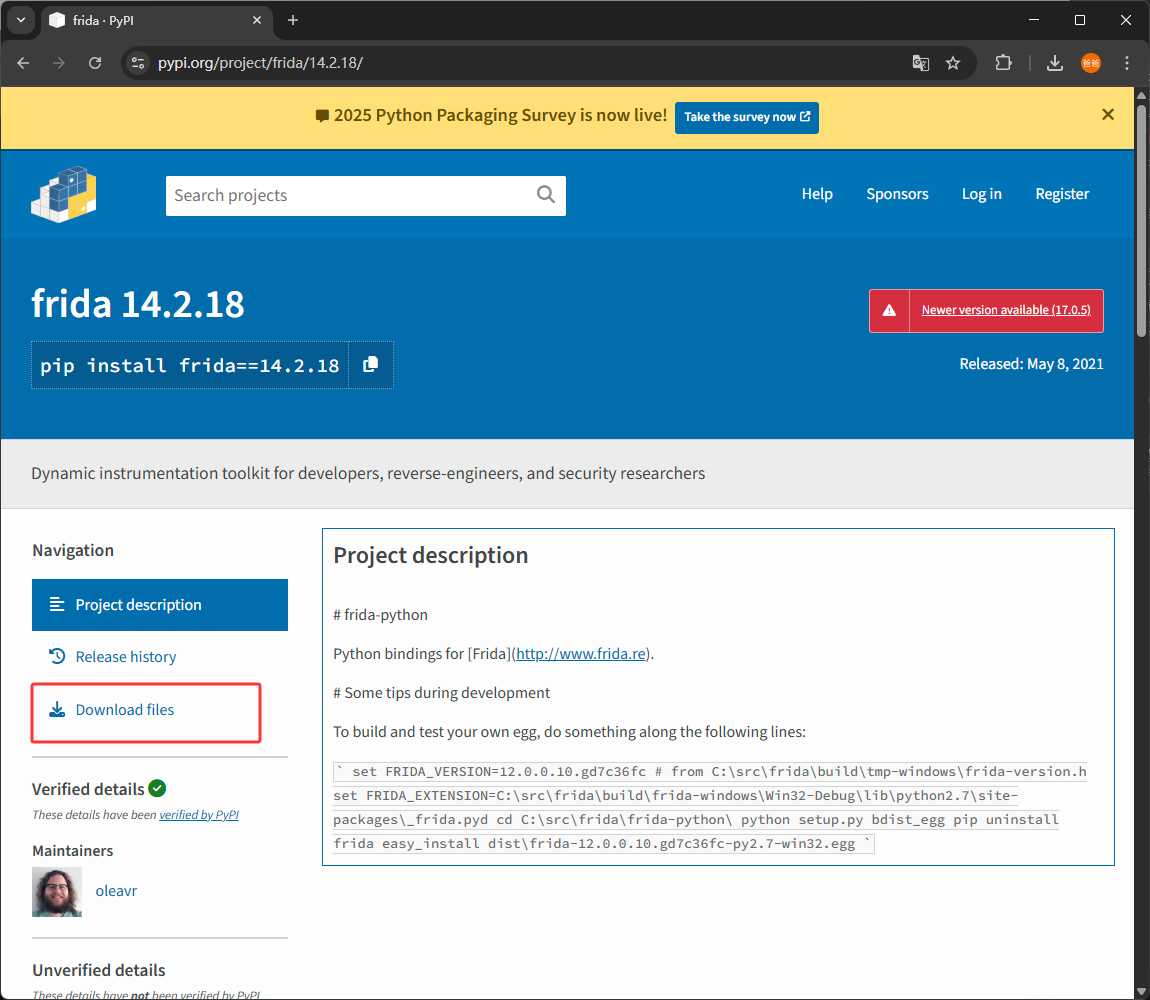Bookmark this page with the star icon
Screen dimensions: 1150x1000
[x=953, y=63]
